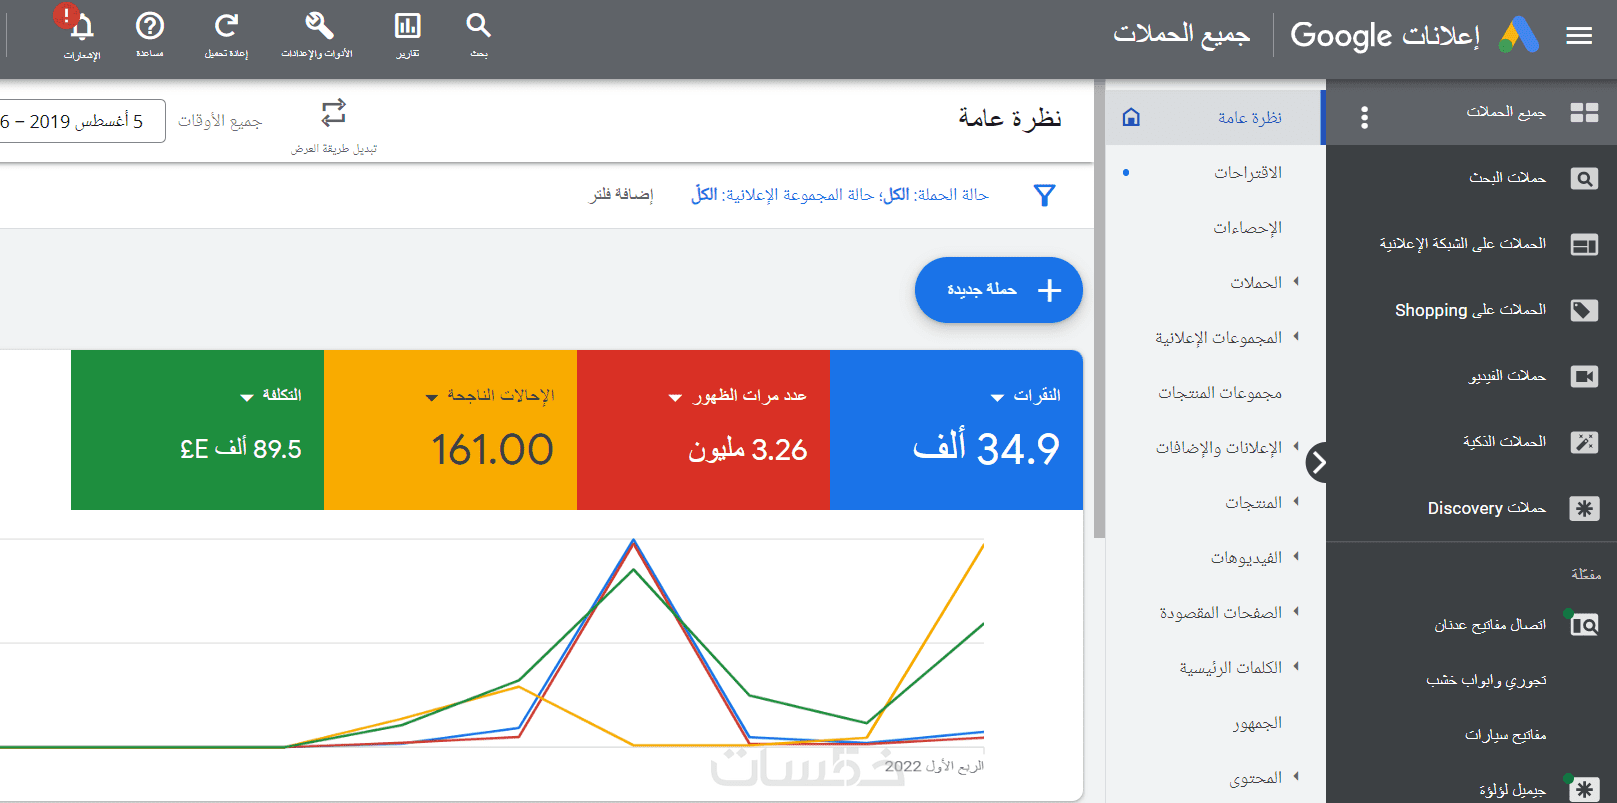Expand the الكلمات الرئيسية menu arrow
The height and width of the screenshot is (803, 1617).
[x=1296, y=667]
